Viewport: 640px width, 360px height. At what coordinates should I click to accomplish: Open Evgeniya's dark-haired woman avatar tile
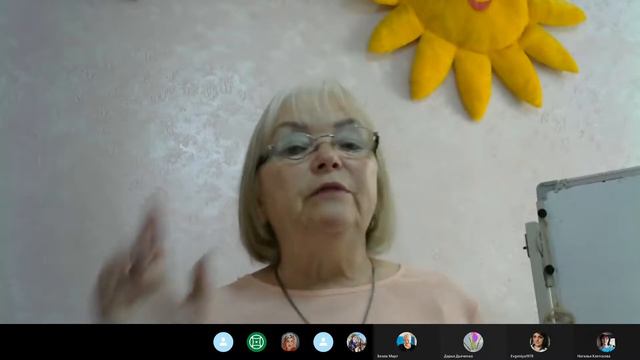tap(540, 342)
